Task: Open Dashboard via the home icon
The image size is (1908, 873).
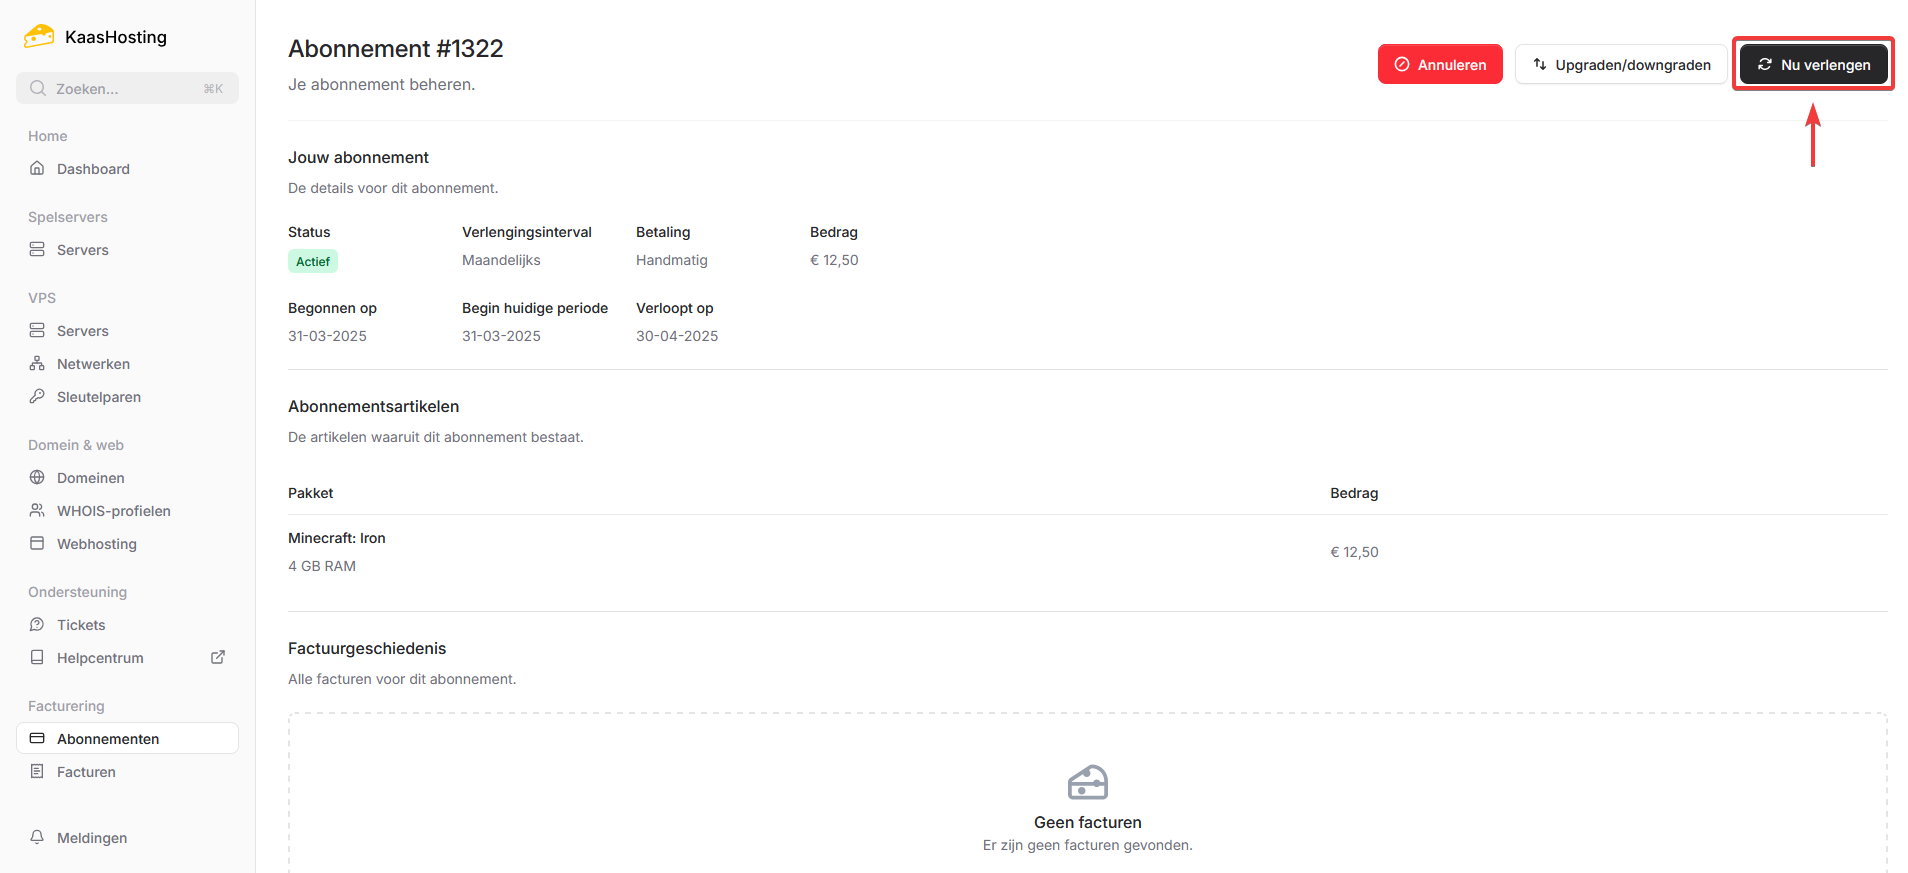Action: coord(37,169)
